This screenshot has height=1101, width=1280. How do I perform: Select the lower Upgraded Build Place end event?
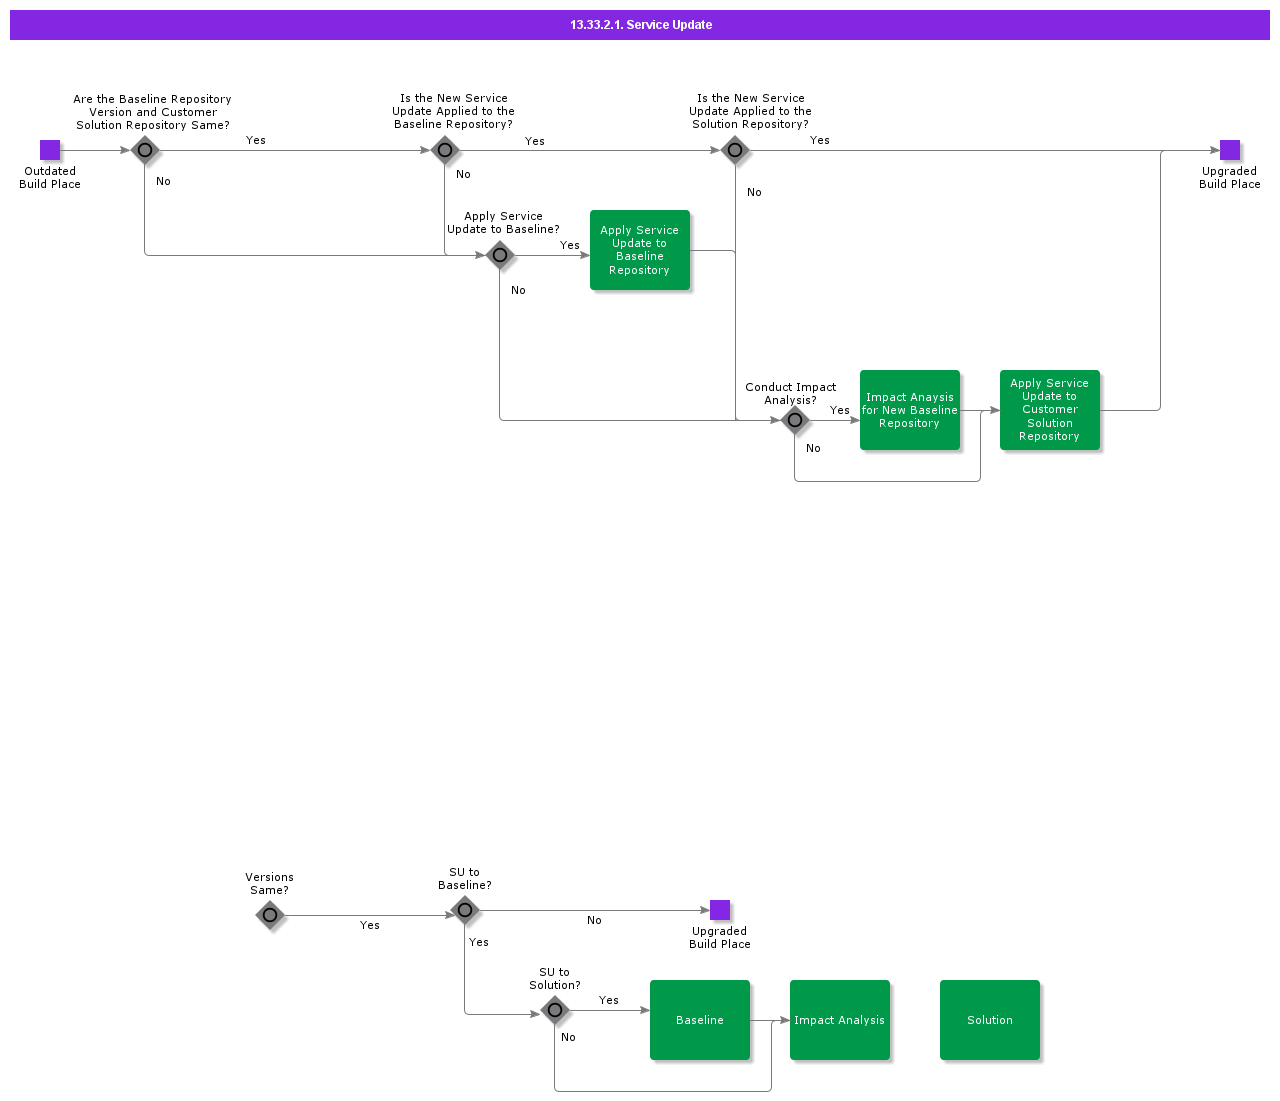click(x=719, y=910)
